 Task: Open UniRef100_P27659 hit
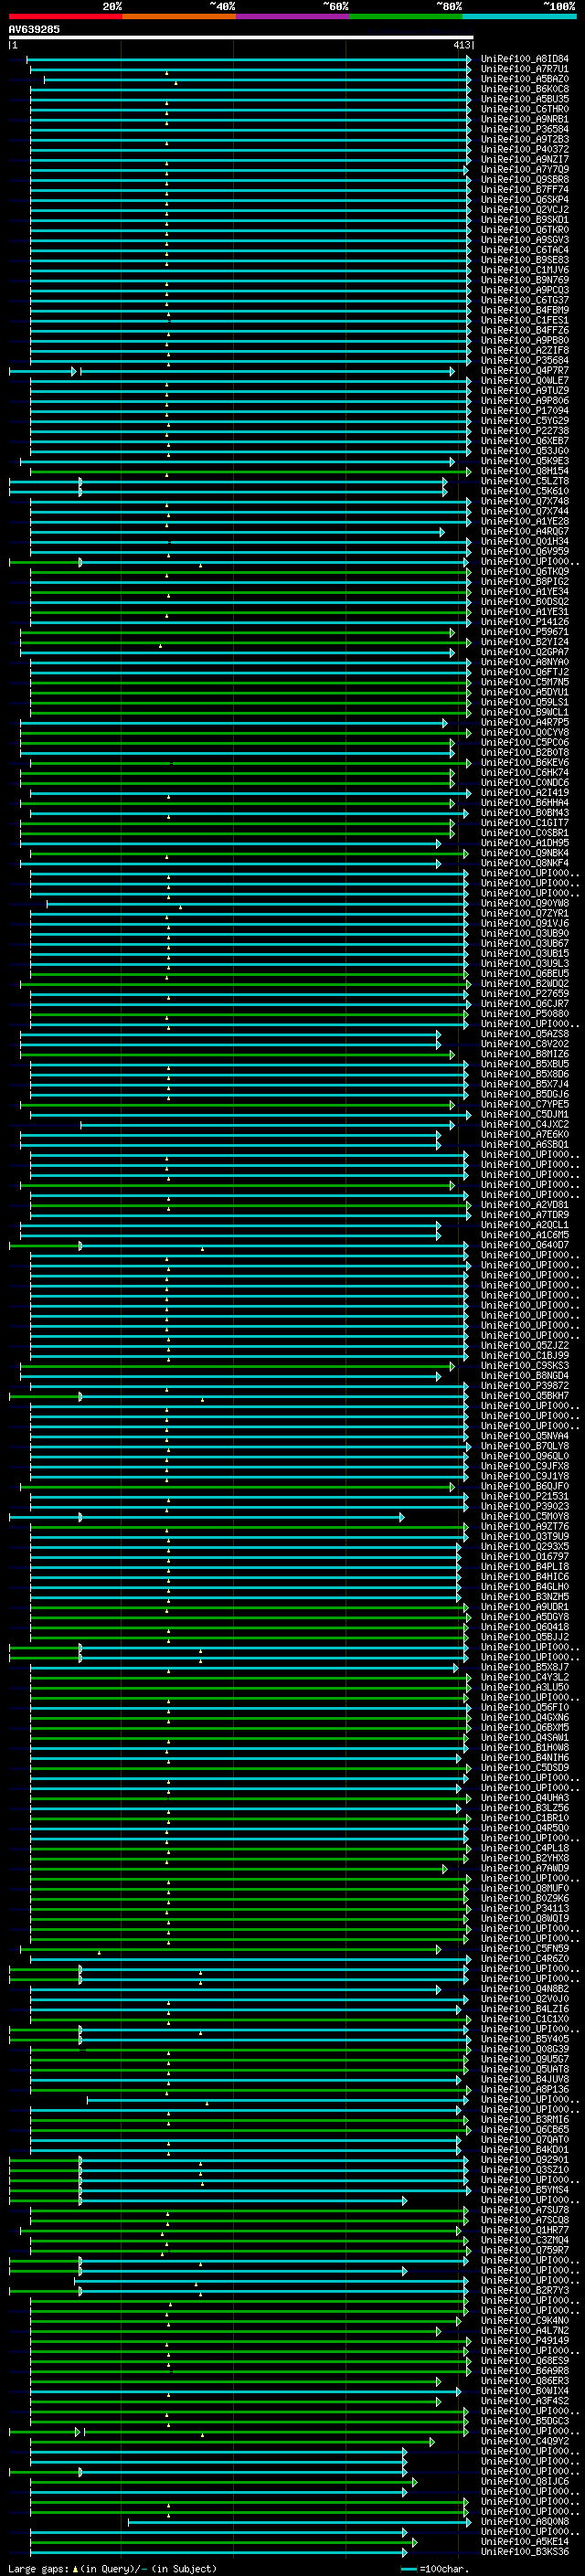tap(524, 994)
